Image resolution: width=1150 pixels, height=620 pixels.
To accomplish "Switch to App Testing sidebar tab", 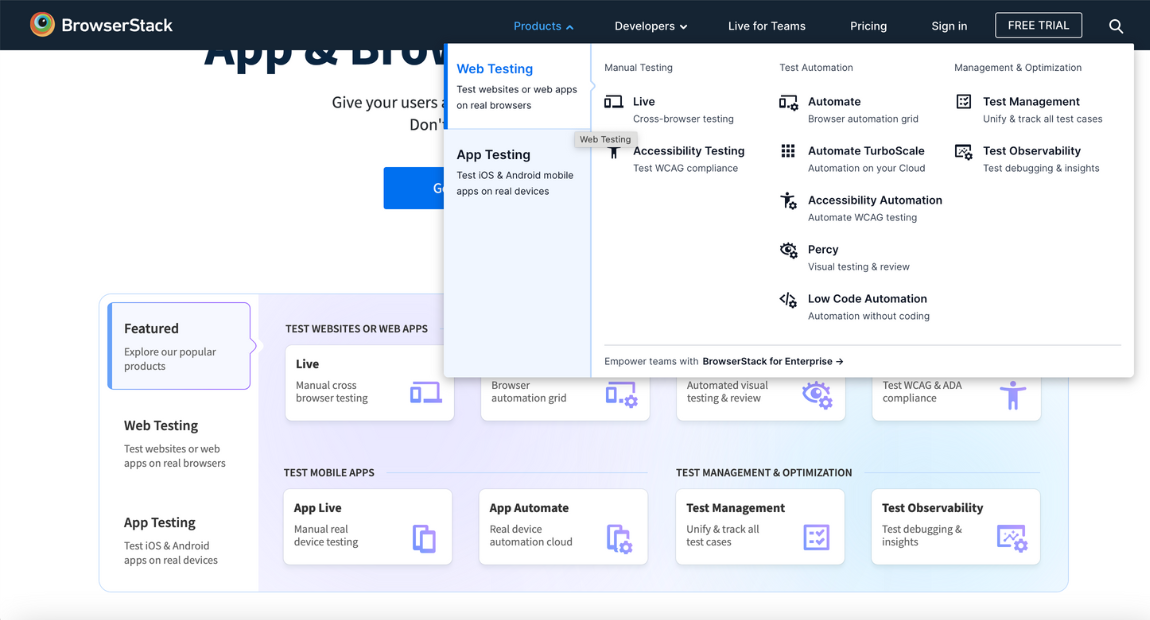I will pyautogui.click(x=172, y=540).
